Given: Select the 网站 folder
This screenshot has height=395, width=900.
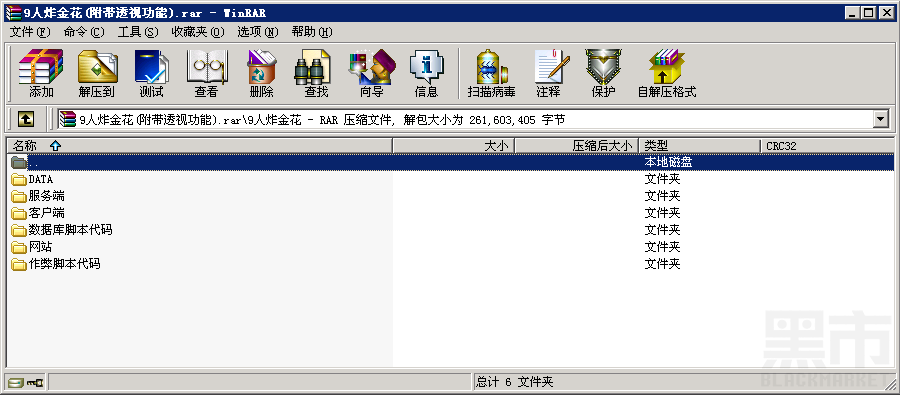Looking at the screenshot, I should click(x=32, y=247).
